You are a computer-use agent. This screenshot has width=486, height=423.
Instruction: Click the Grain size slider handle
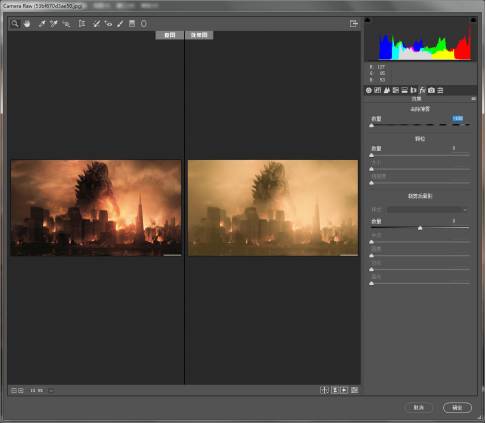372,169
